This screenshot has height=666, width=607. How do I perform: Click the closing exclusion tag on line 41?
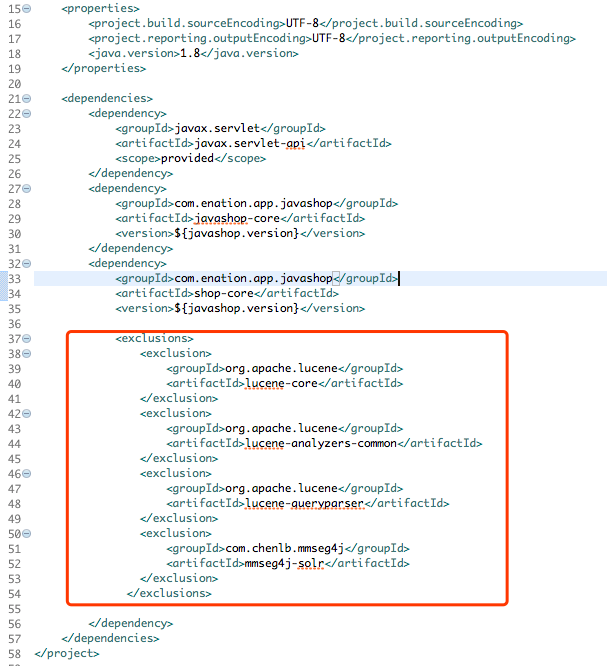pos(179,398)
